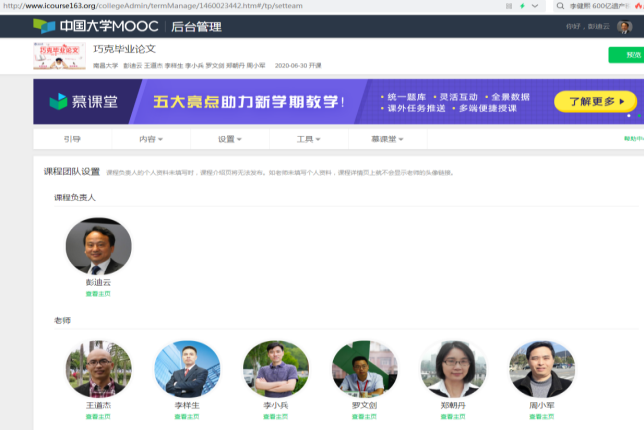Screen dimensions: 644x430
Task: Click 王道杰's teacher avatar
Action: (x=98, y=370)
